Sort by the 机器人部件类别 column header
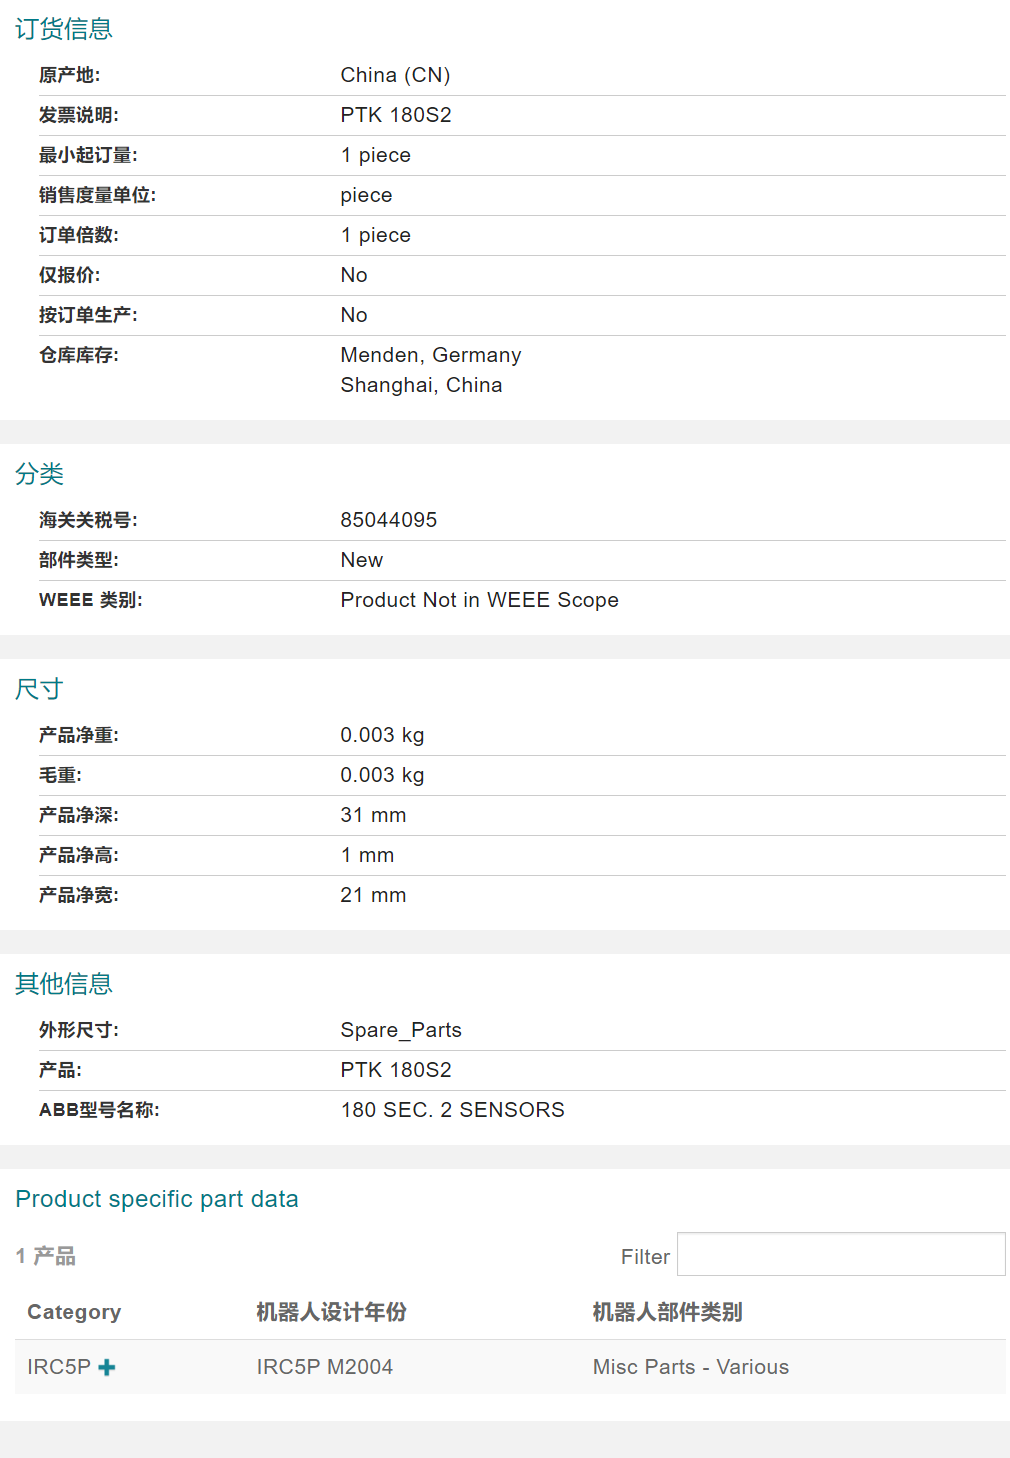The width and height of the screenshot is (1010, 1458). pos(666,1311)
